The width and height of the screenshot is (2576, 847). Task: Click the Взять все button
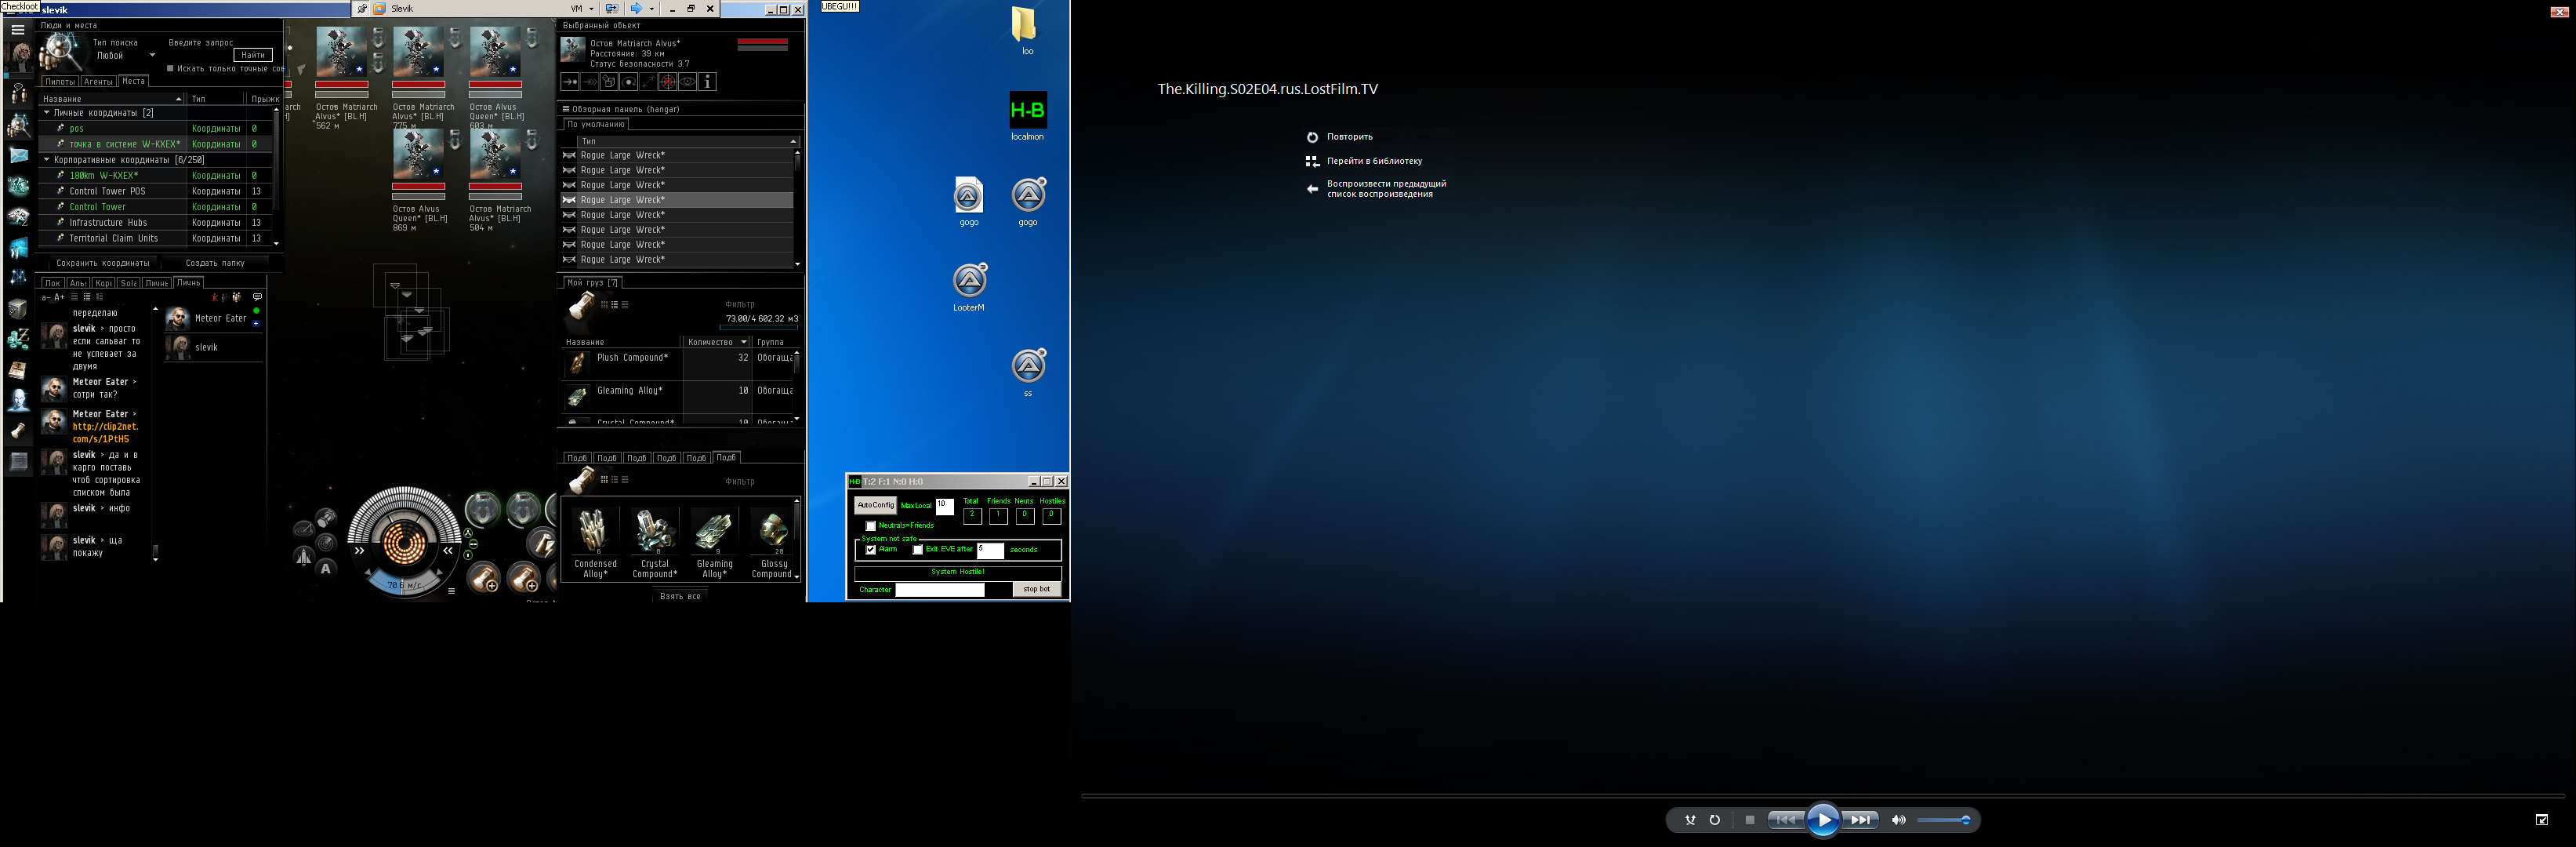pyautogui.click(x=680, y=596)
